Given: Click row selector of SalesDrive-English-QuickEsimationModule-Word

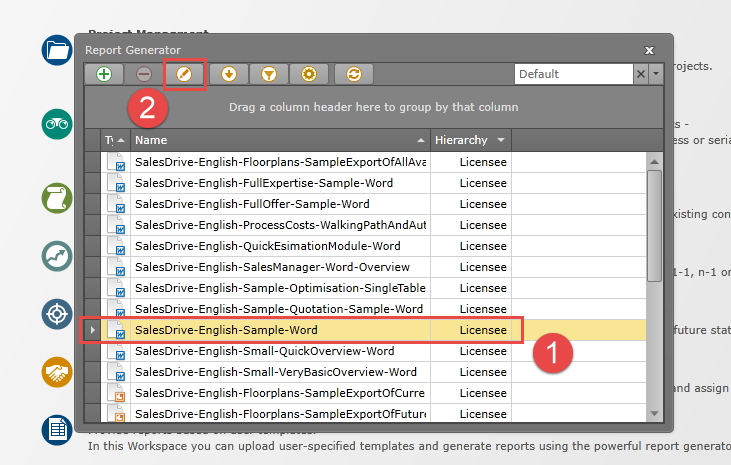Looking at the screenshot, I should (x=92, y=246).
